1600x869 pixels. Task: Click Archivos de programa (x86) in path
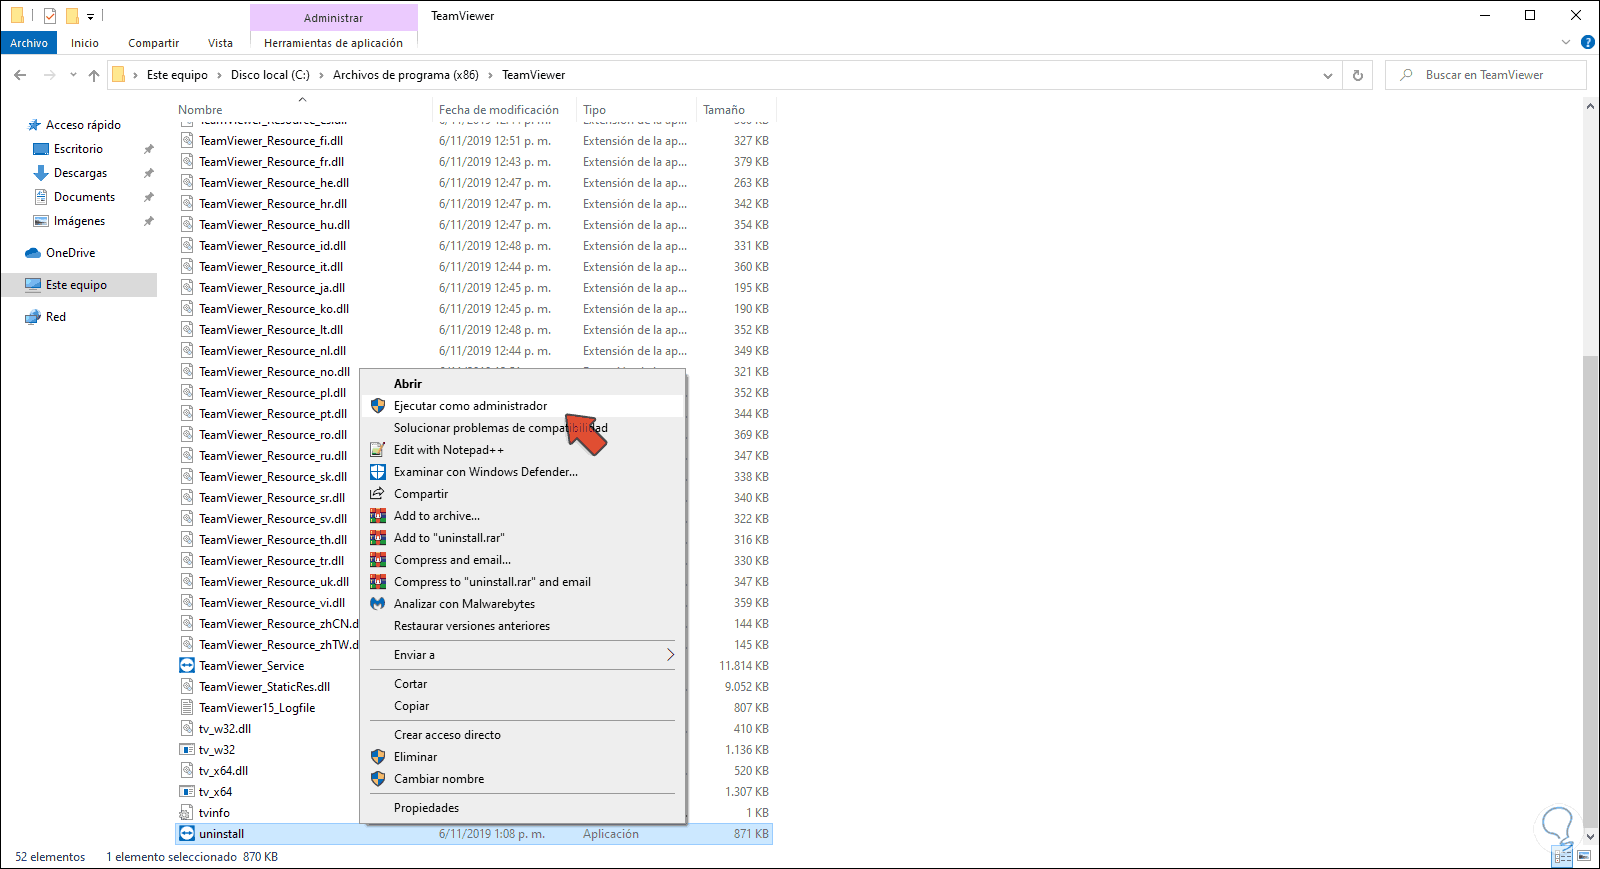pyautogui.click(x=406, y=75)
